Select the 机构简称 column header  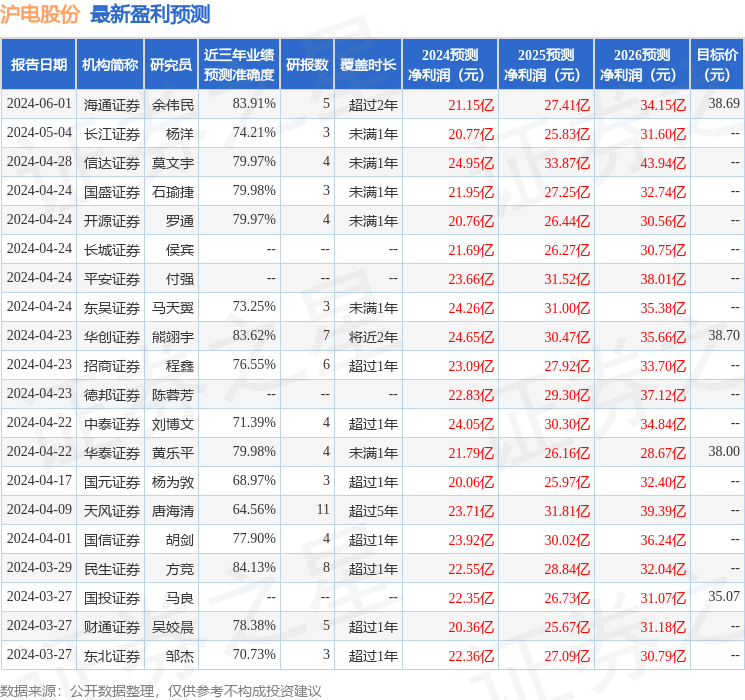click(x=110, y=64)
